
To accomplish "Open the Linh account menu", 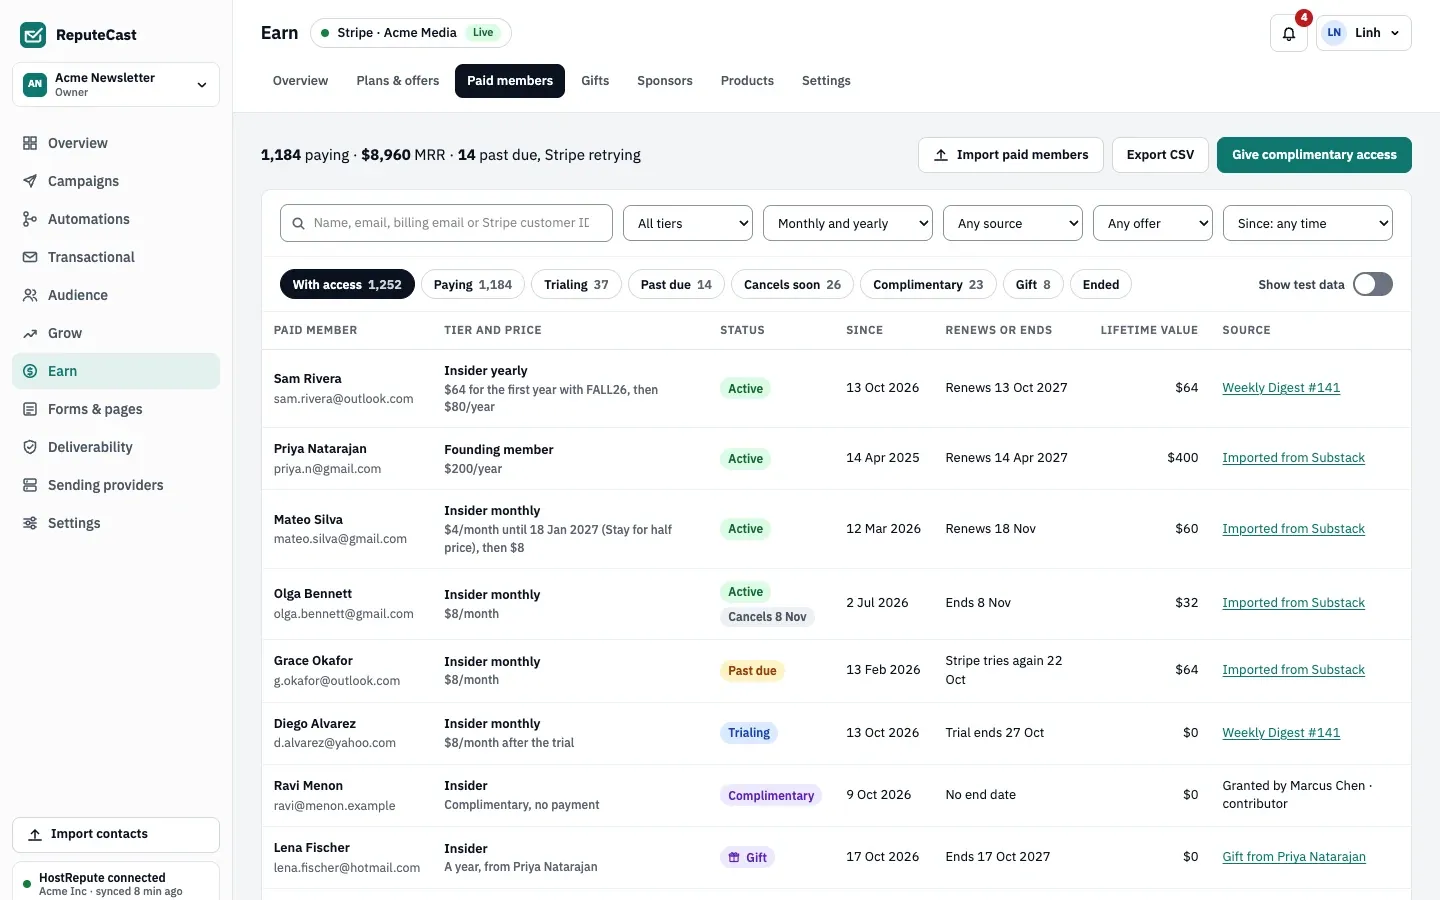I will [1364, 33].
